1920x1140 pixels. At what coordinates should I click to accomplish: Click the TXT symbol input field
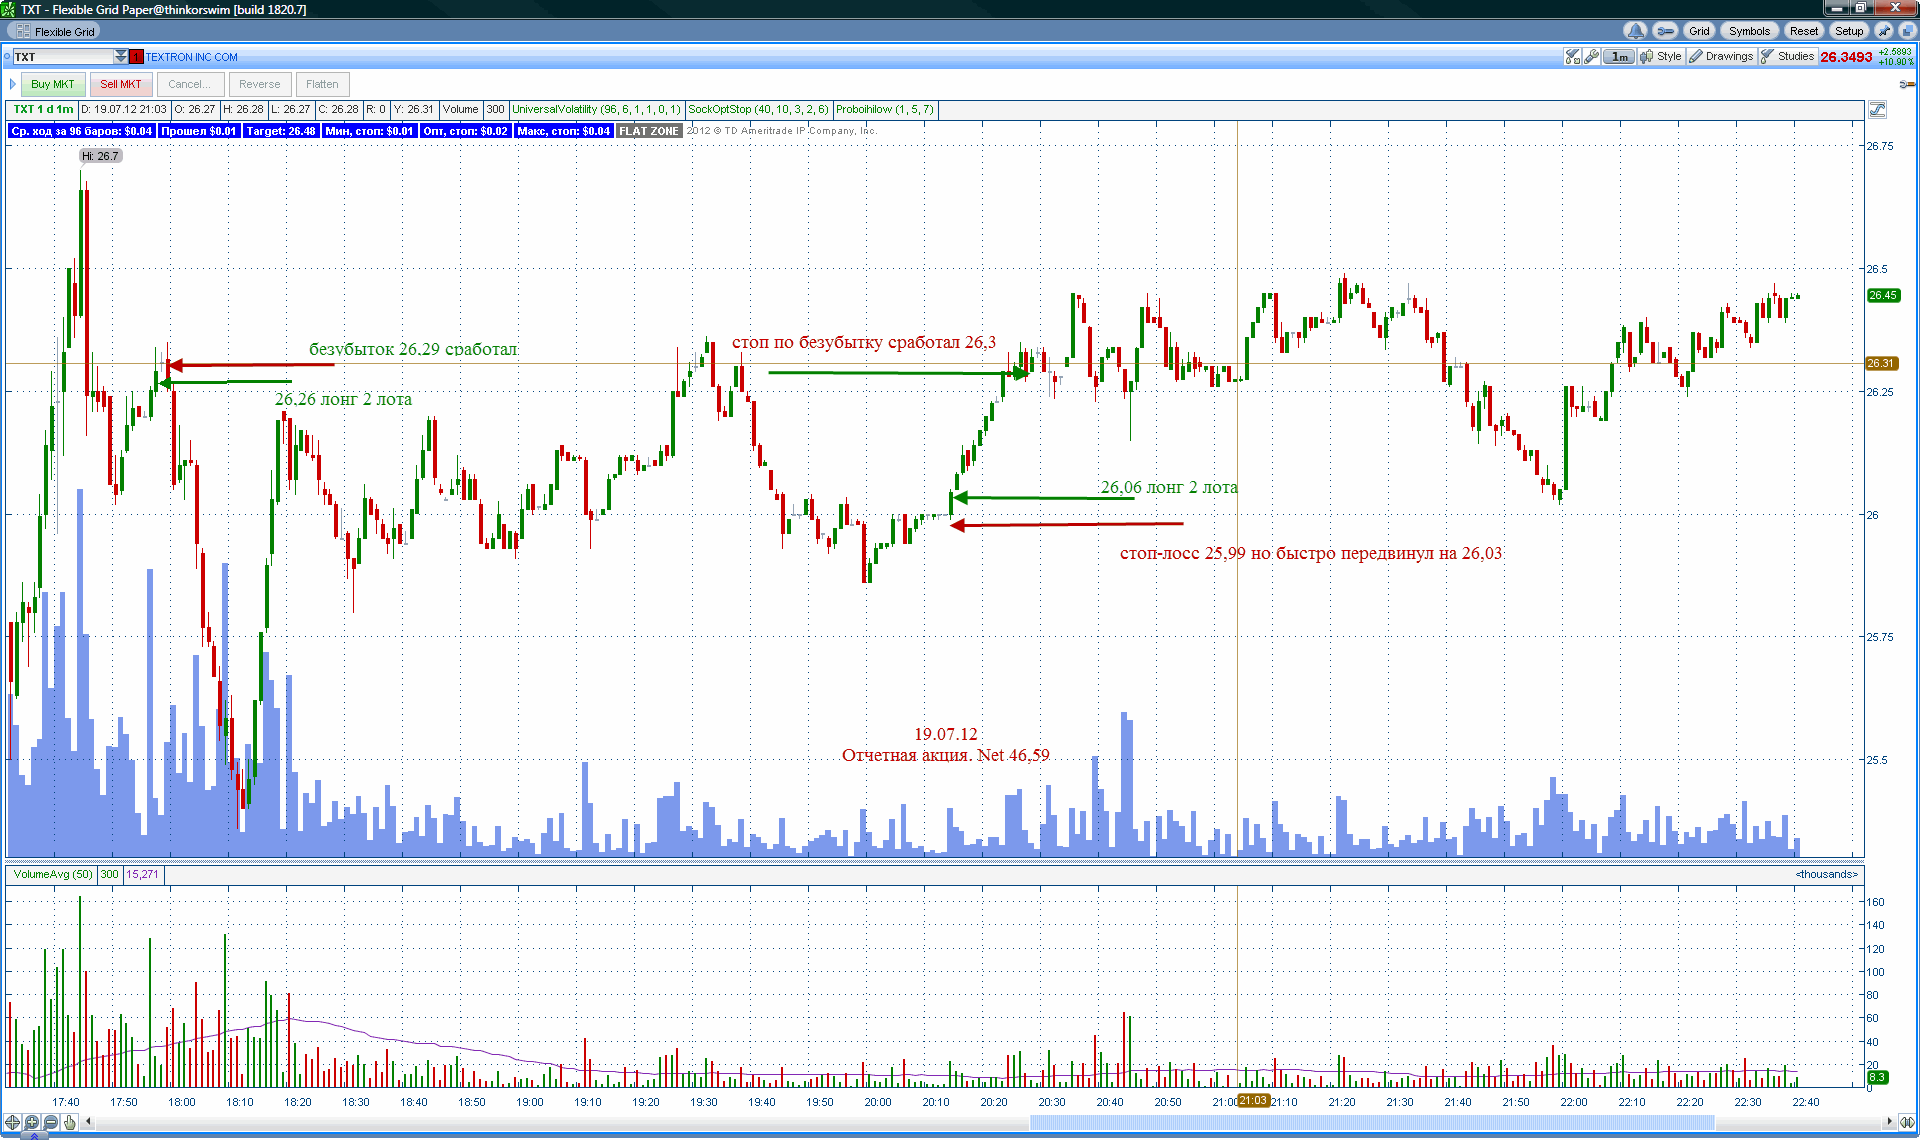(x=63, y=57)
